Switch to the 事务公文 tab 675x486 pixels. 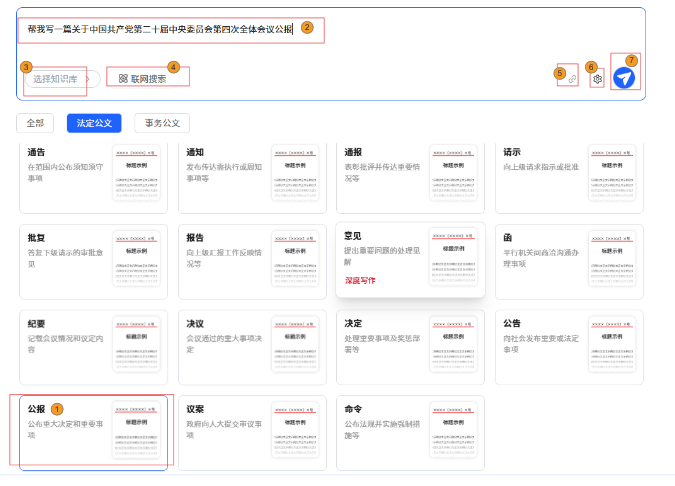[162, 123]
